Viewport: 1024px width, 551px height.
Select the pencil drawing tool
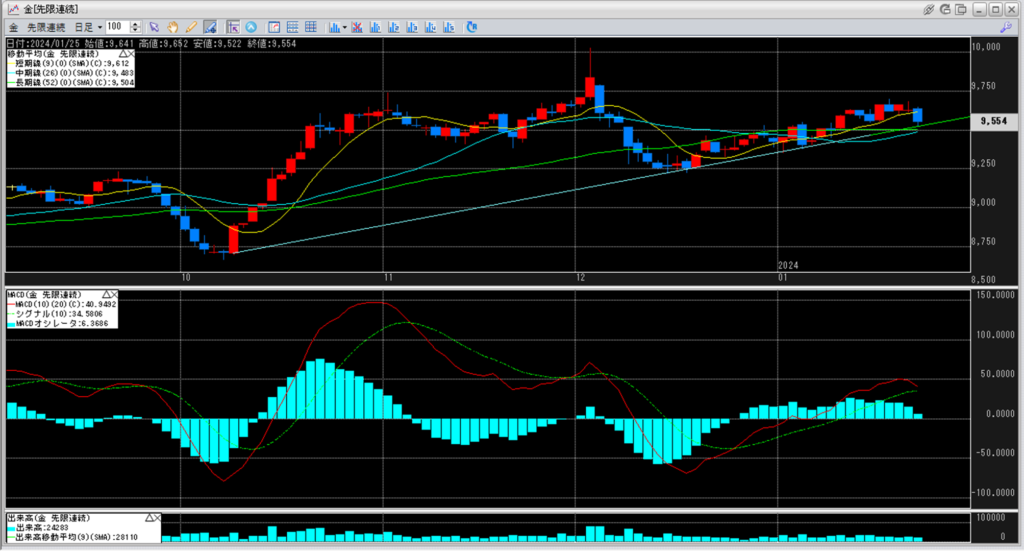[x=191, y=26]
